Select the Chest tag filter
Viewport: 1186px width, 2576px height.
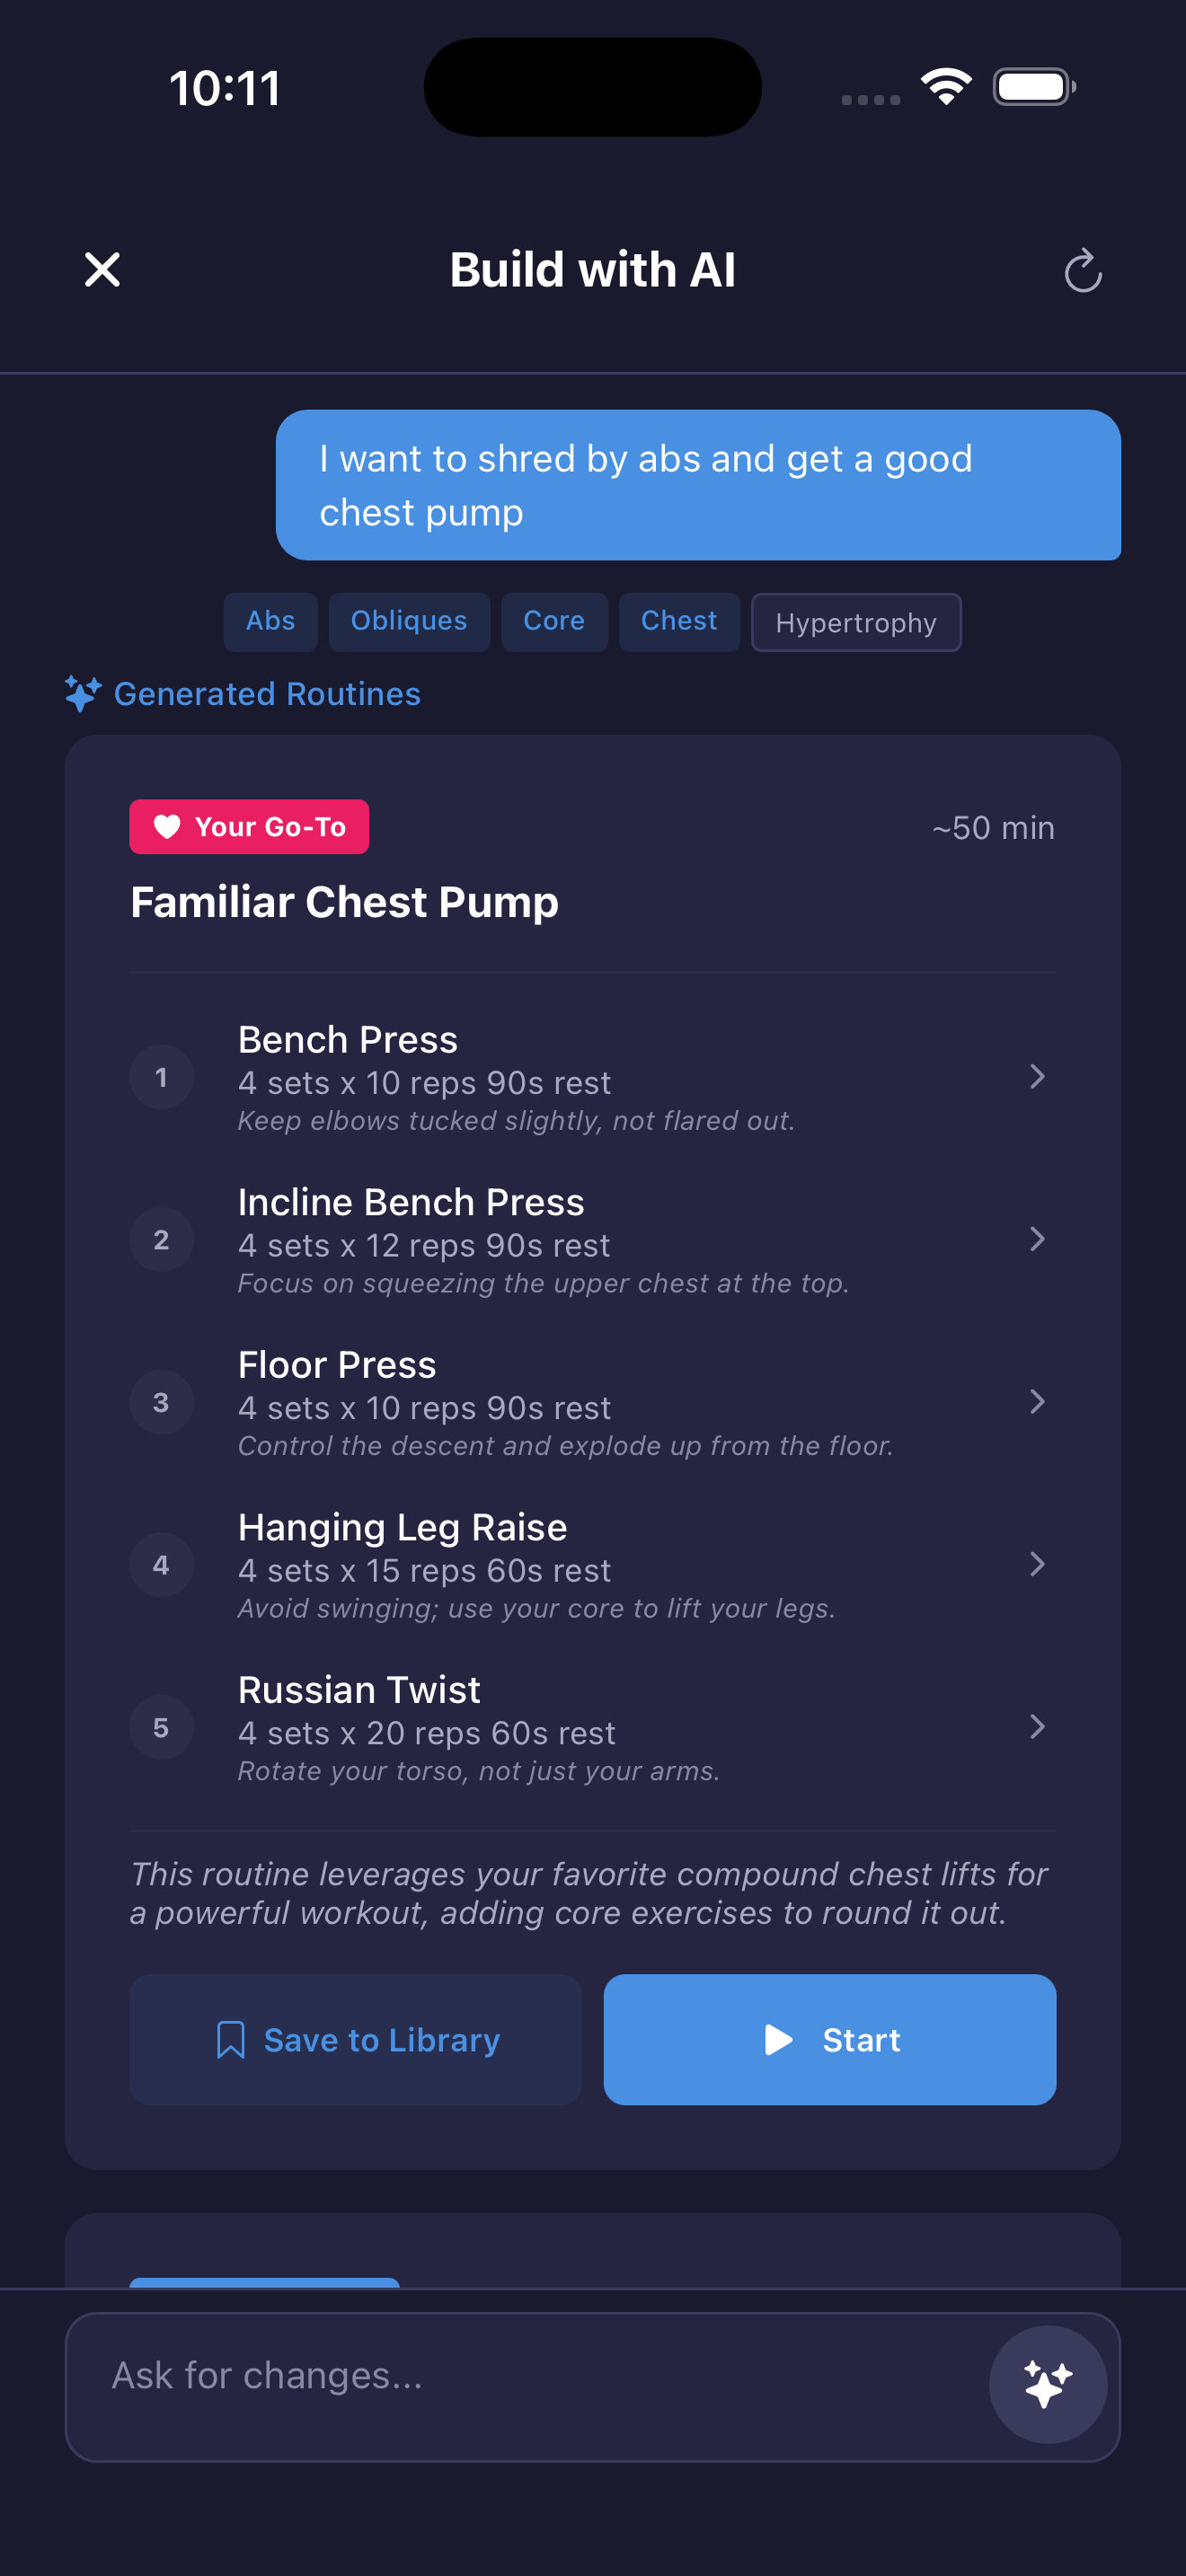tap(679, 621)
